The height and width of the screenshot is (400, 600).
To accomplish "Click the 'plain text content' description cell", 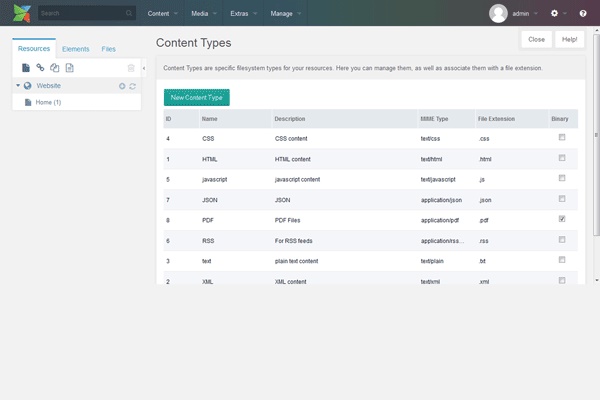I will pyautogui.click(x=296, y=261).
